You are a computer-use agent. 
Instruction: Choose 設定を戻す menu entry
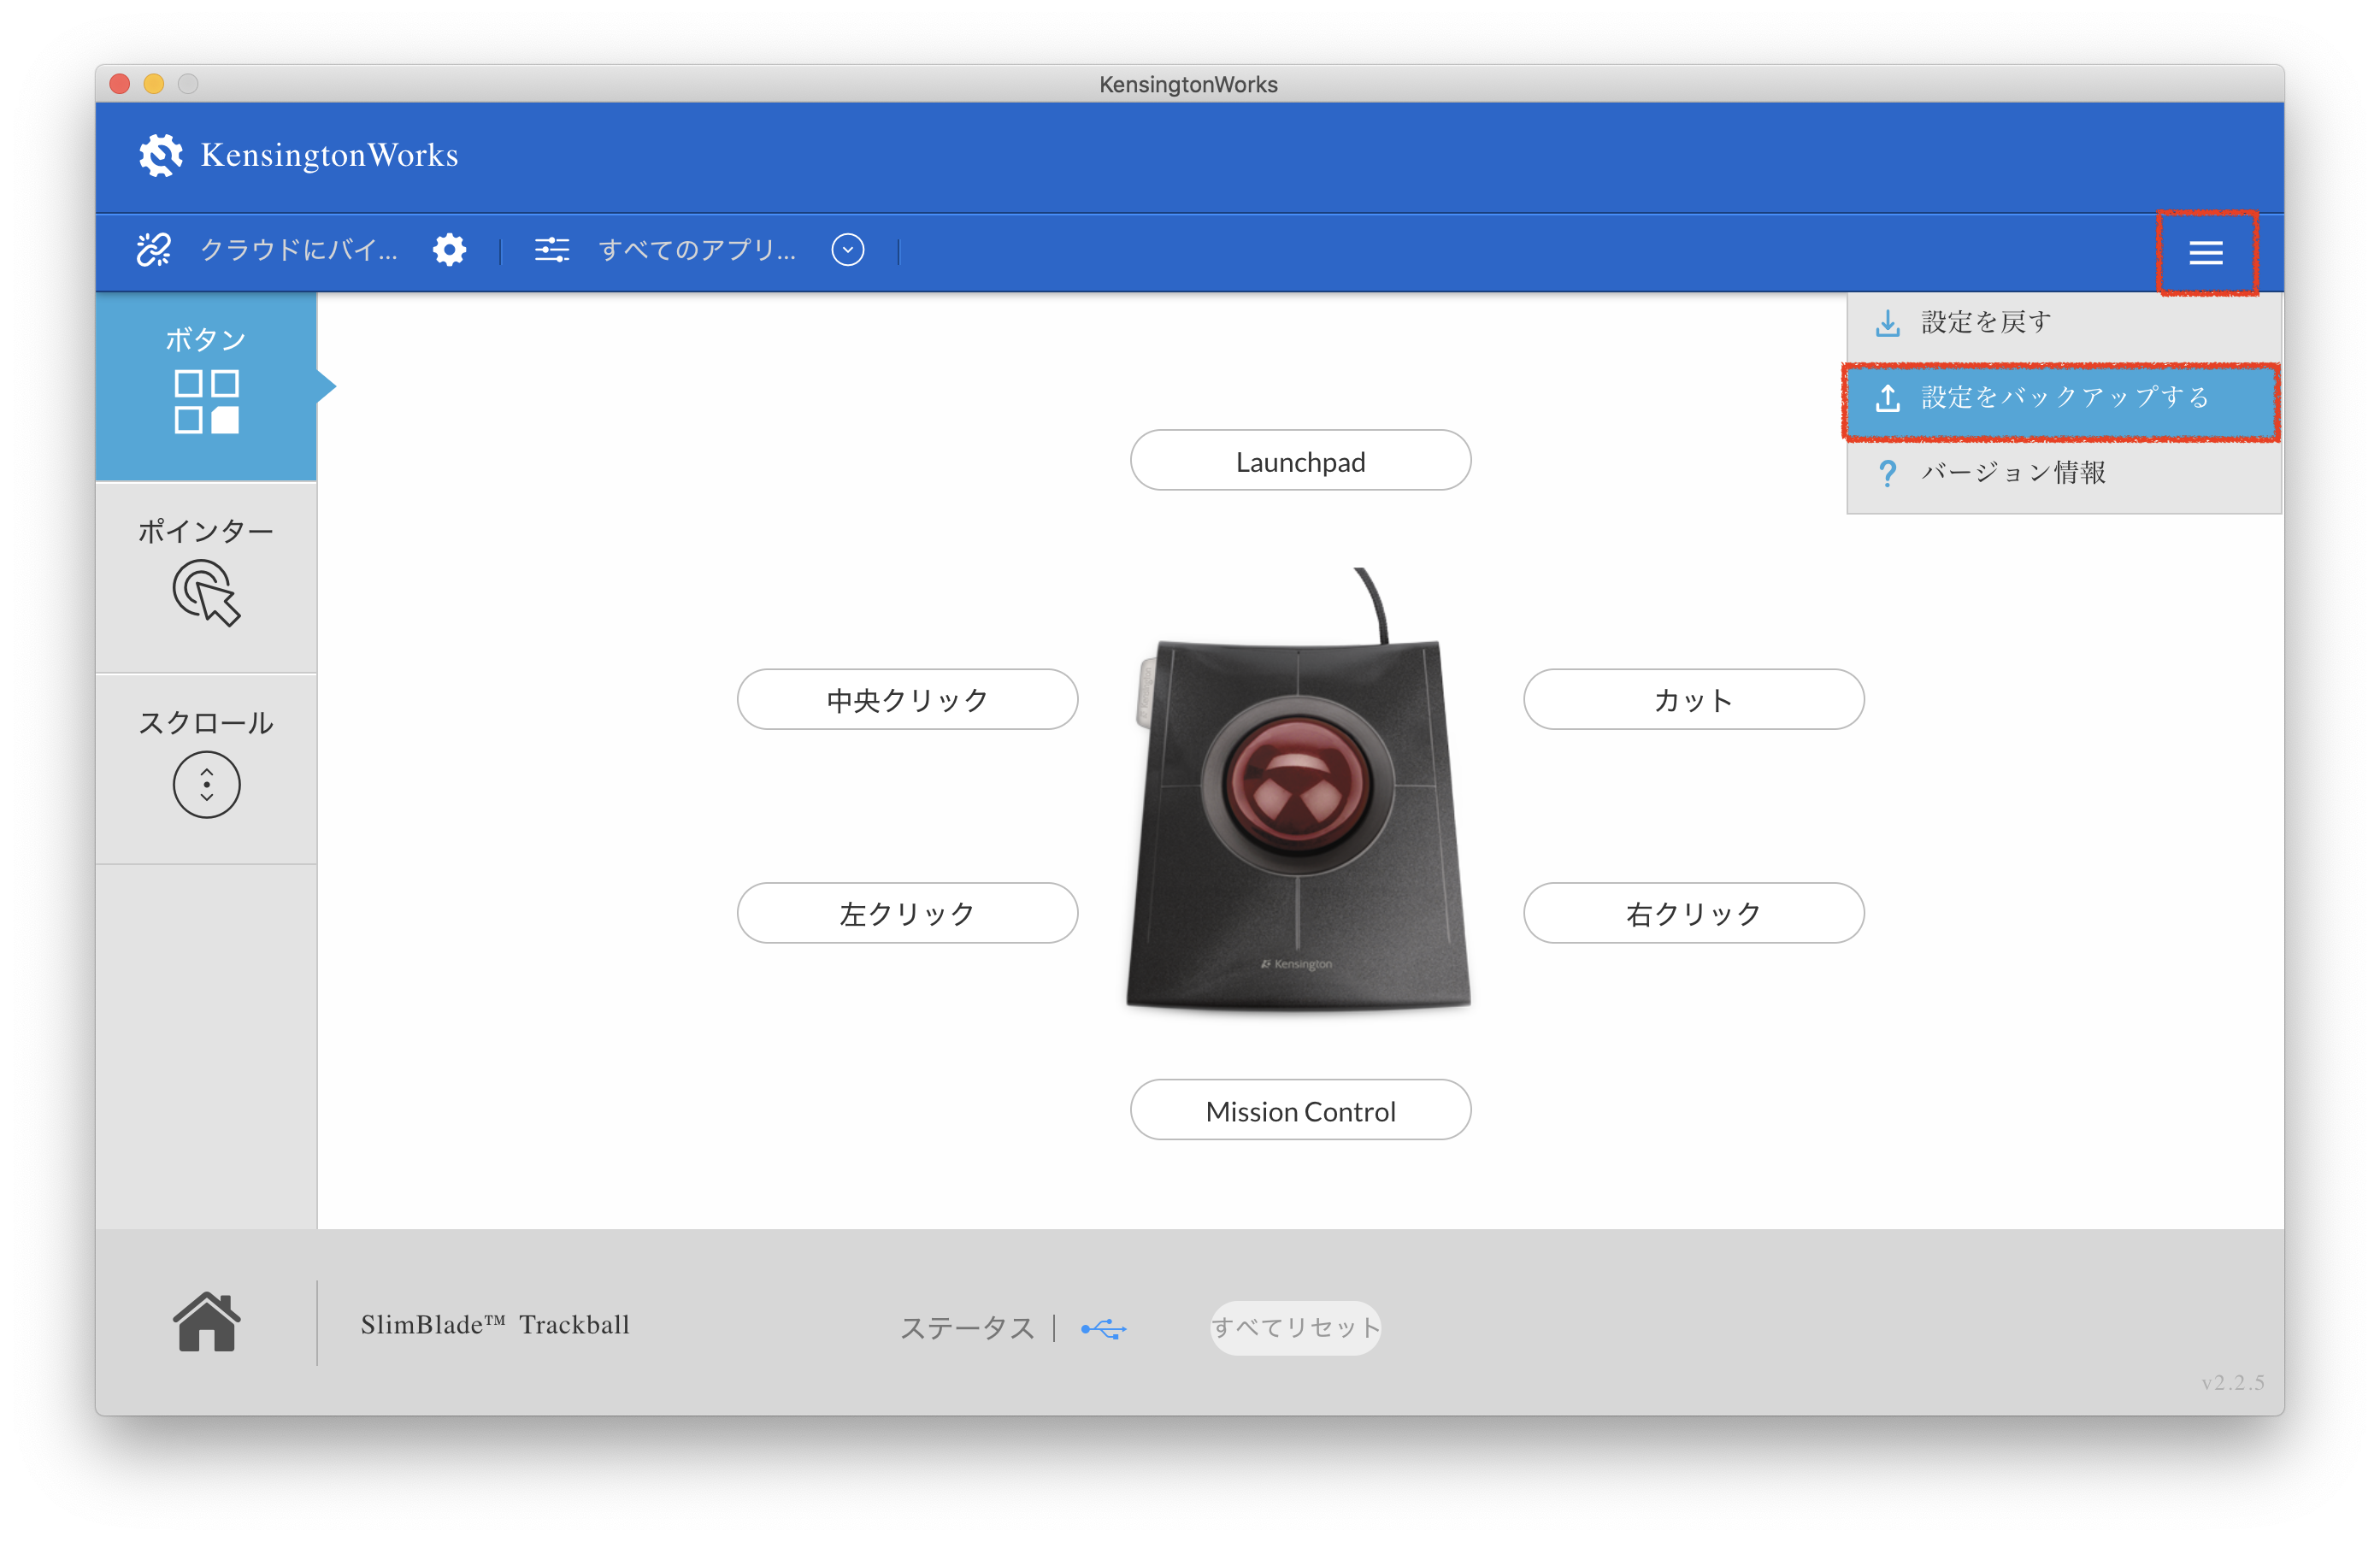2063,323
